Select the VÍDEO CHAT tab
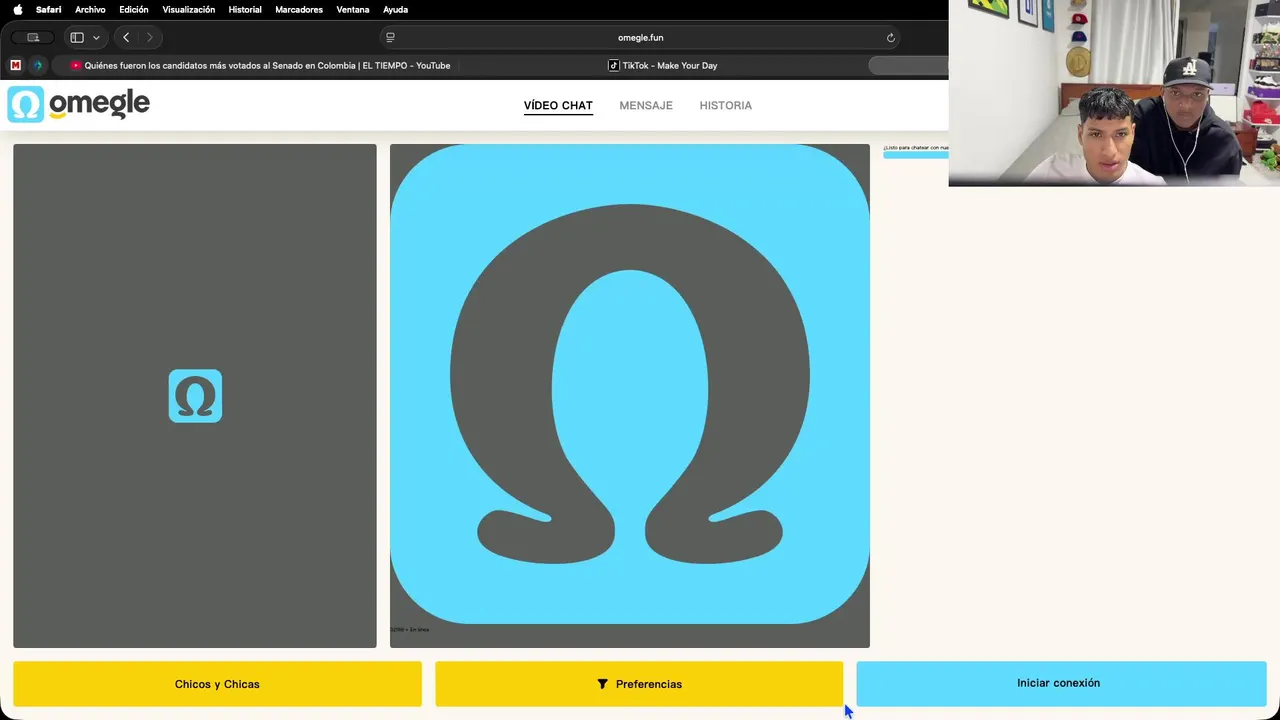The height and width of the screenshot is (720, 1280). (x=558, y=105)
